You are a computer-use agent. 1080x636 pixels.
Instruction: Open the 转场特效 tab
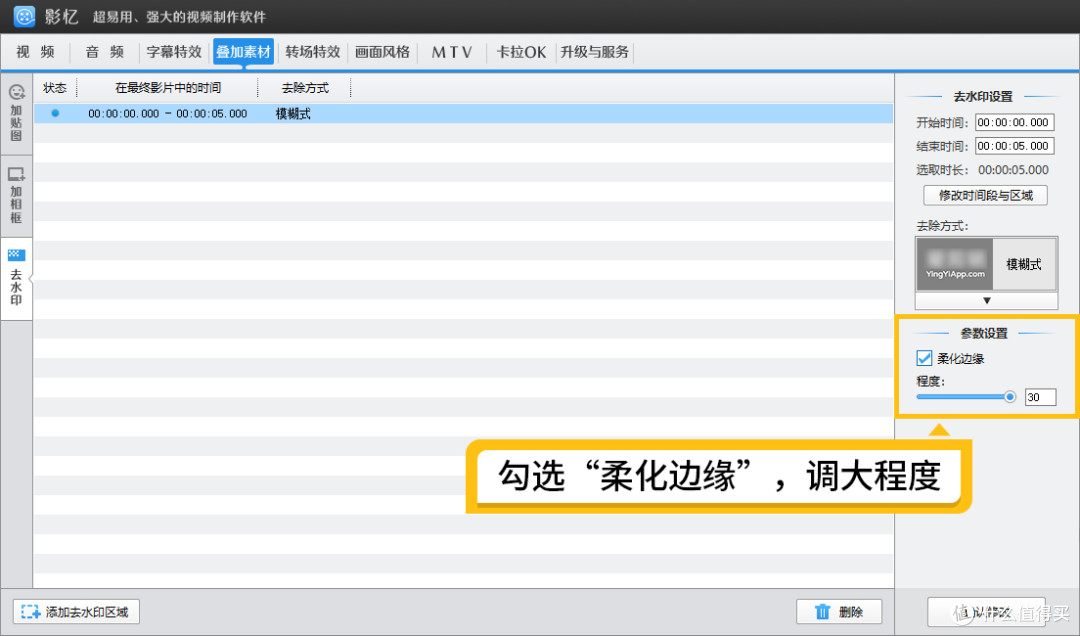pyautogui.click(x=313, y=52)
